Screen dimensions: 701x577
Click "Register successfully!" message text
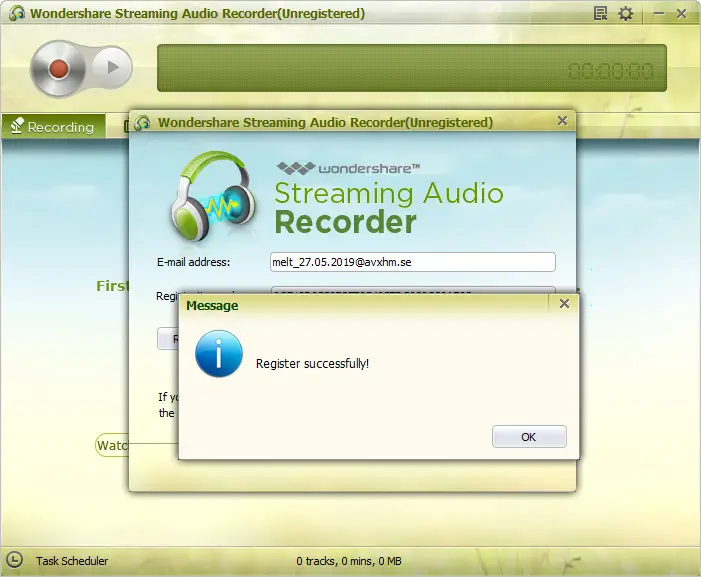(x=312, y=364)
